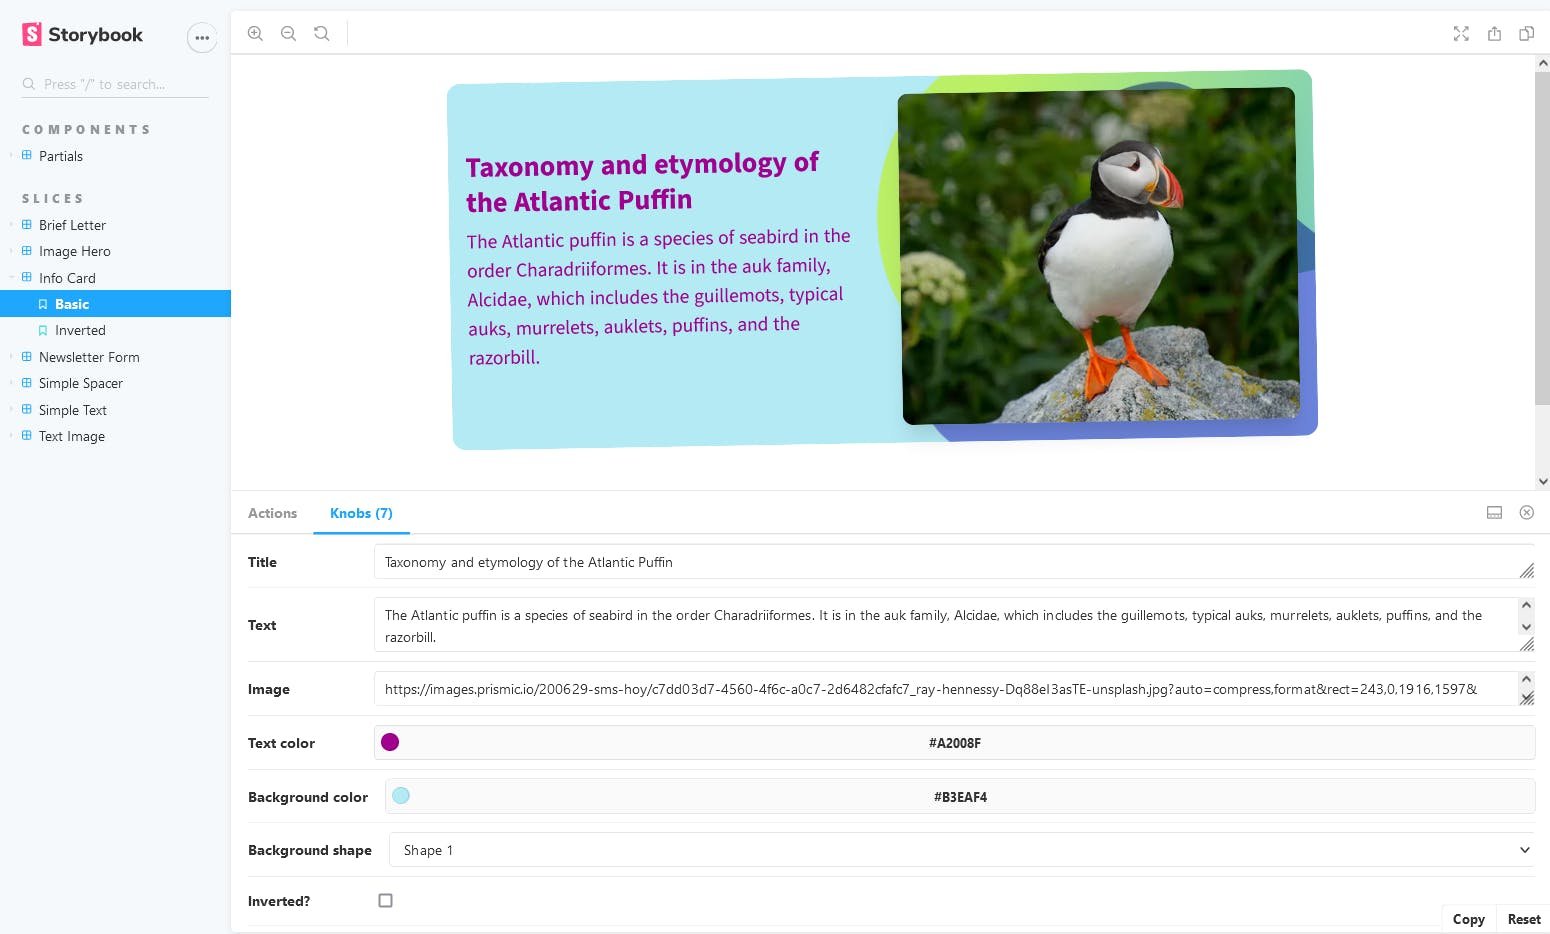Pick the Text color swatch

pyautogui.click(x=390, y=742)
